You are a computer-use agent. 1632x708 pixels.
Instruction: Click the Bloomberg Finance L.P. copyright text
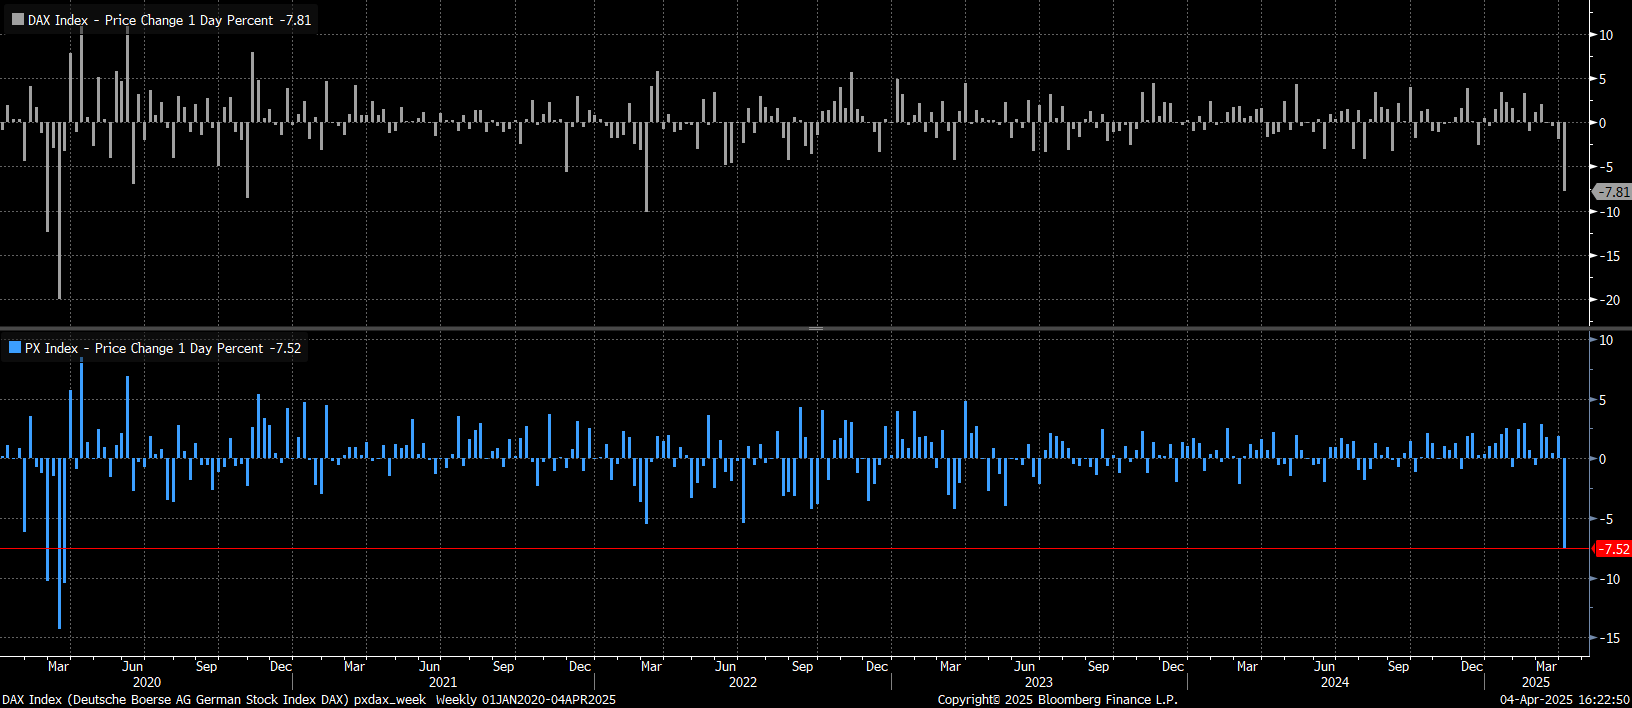tap(1057, 699)
